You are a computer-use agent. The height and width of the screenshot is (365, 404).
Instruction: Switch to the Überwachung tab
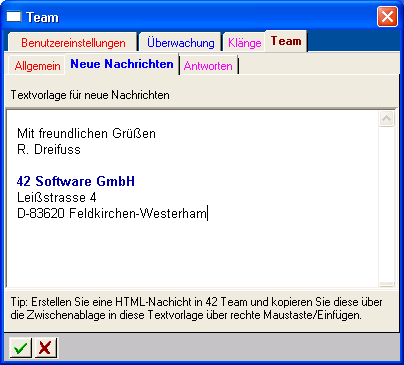point(180,43)
